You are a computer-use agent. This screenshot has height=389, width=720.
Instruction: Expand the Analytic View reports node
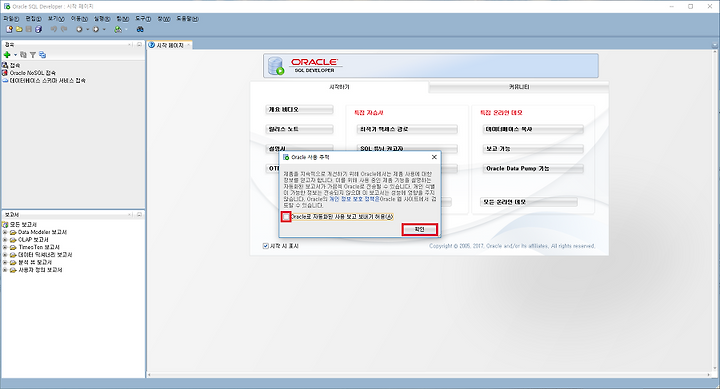(5, 262)
